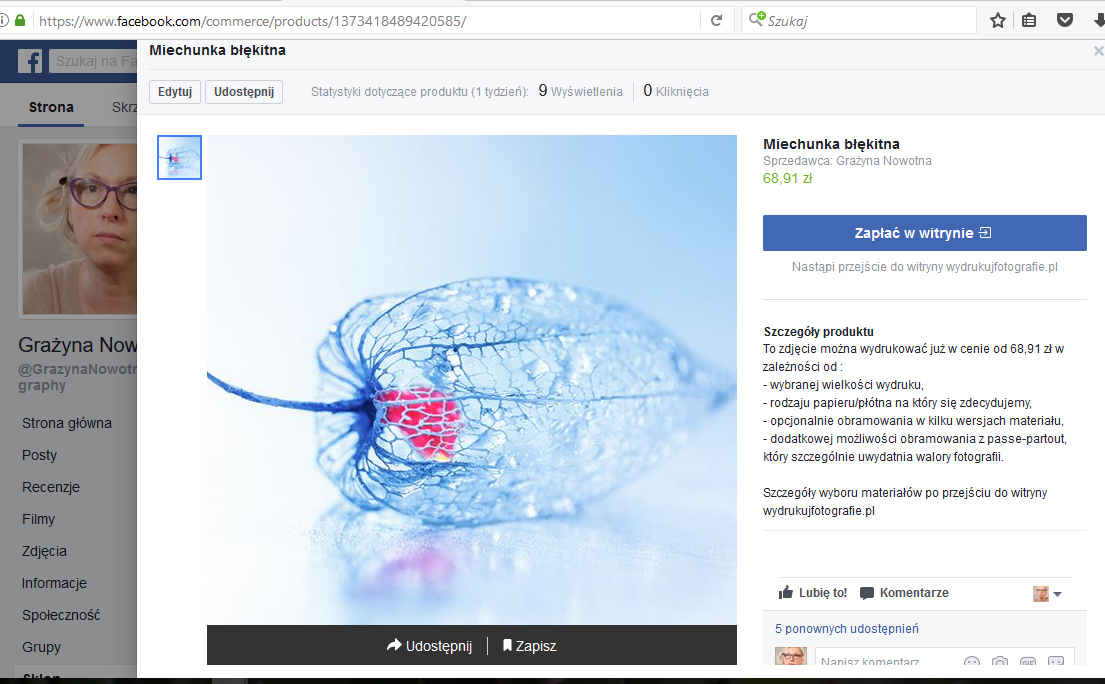Viewport: 1105px width, 684px height.
Task: Select the Strona tab
Action: coord(51,107)
